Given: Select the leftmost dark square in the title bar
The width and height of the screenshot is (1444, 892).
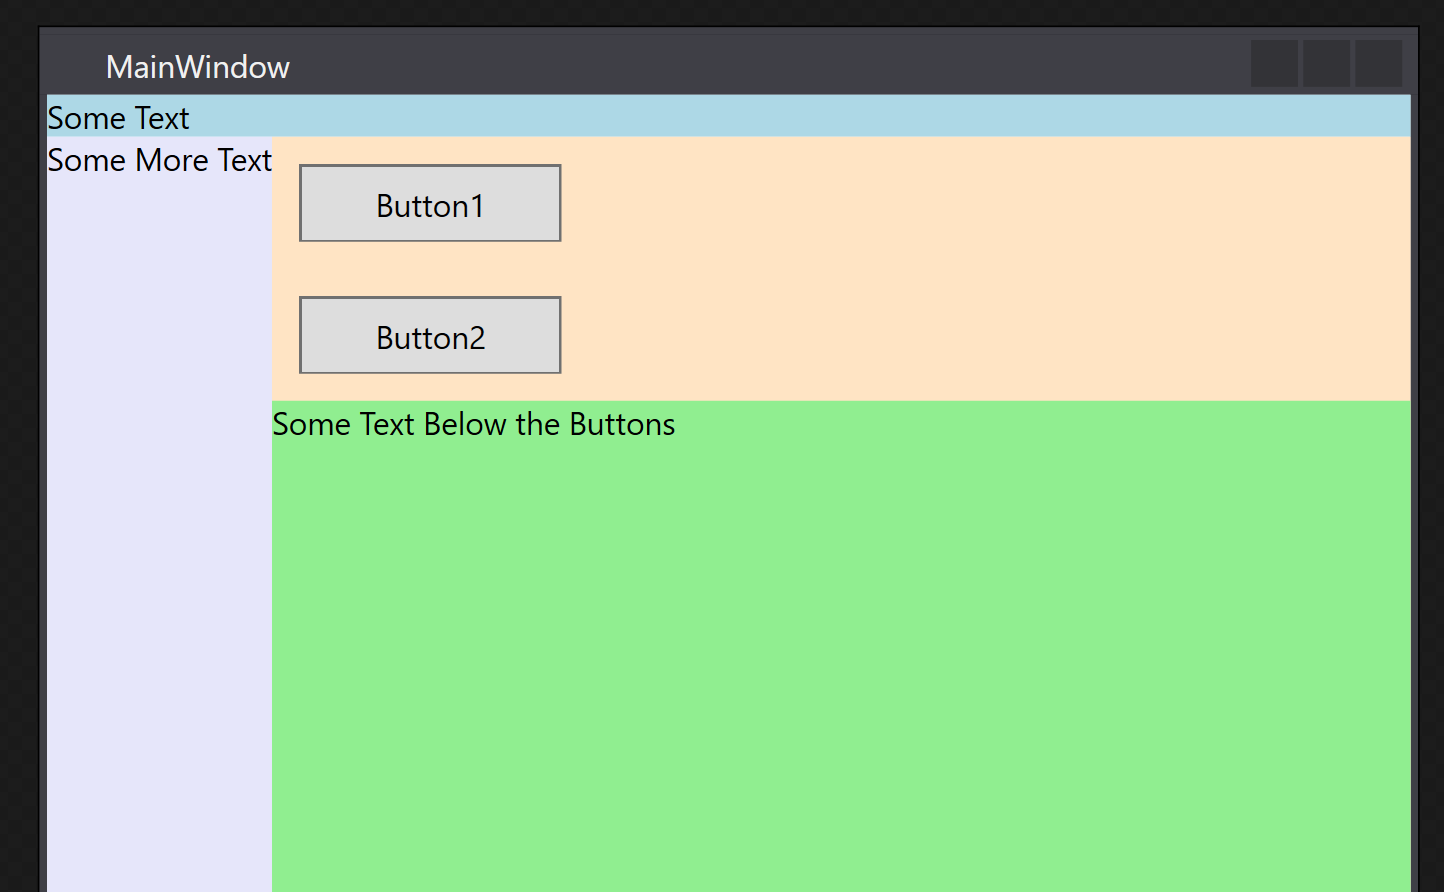Looking at the screenshot, I should [1275, 64].
